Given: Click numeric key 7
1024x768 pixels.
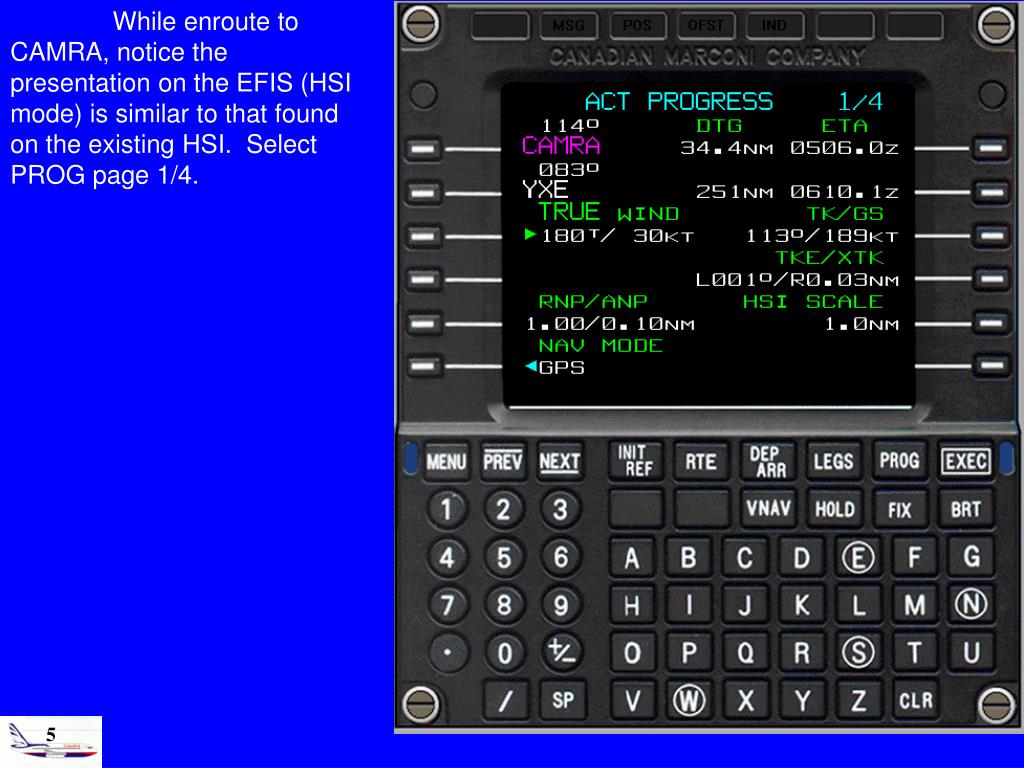Looking at the screenshot, I should pos(447,605).
